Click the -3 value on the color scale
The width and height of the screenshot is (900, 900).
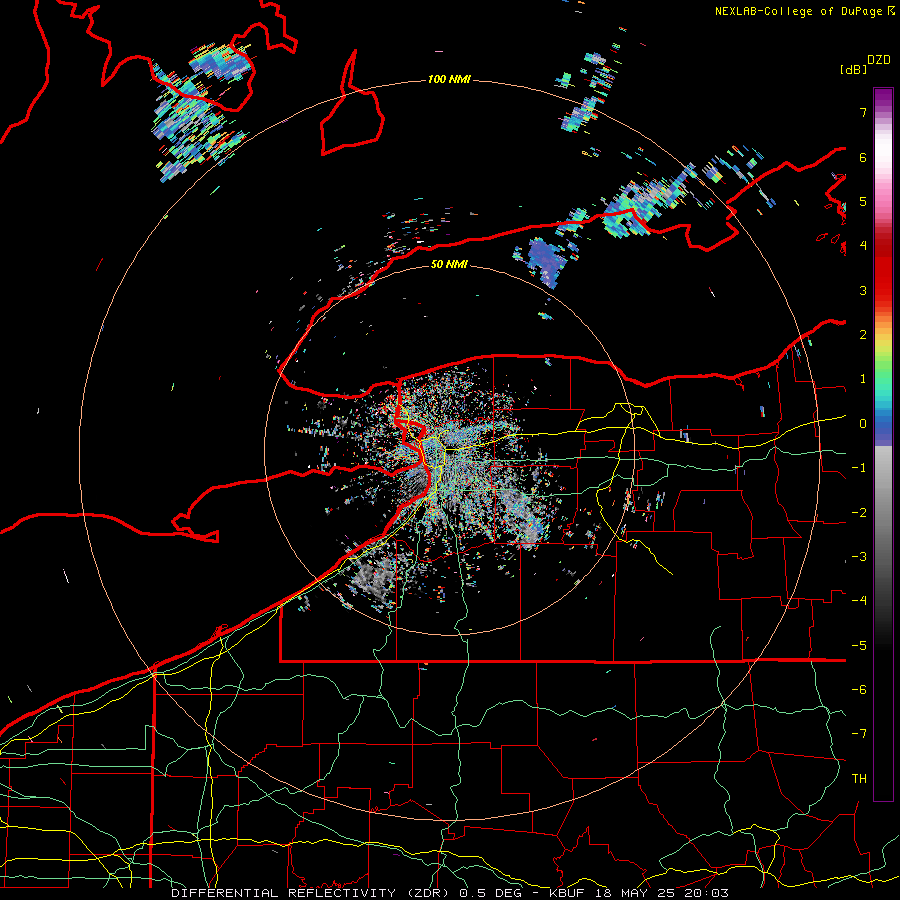pyautogui.click(x=859, y=557)
